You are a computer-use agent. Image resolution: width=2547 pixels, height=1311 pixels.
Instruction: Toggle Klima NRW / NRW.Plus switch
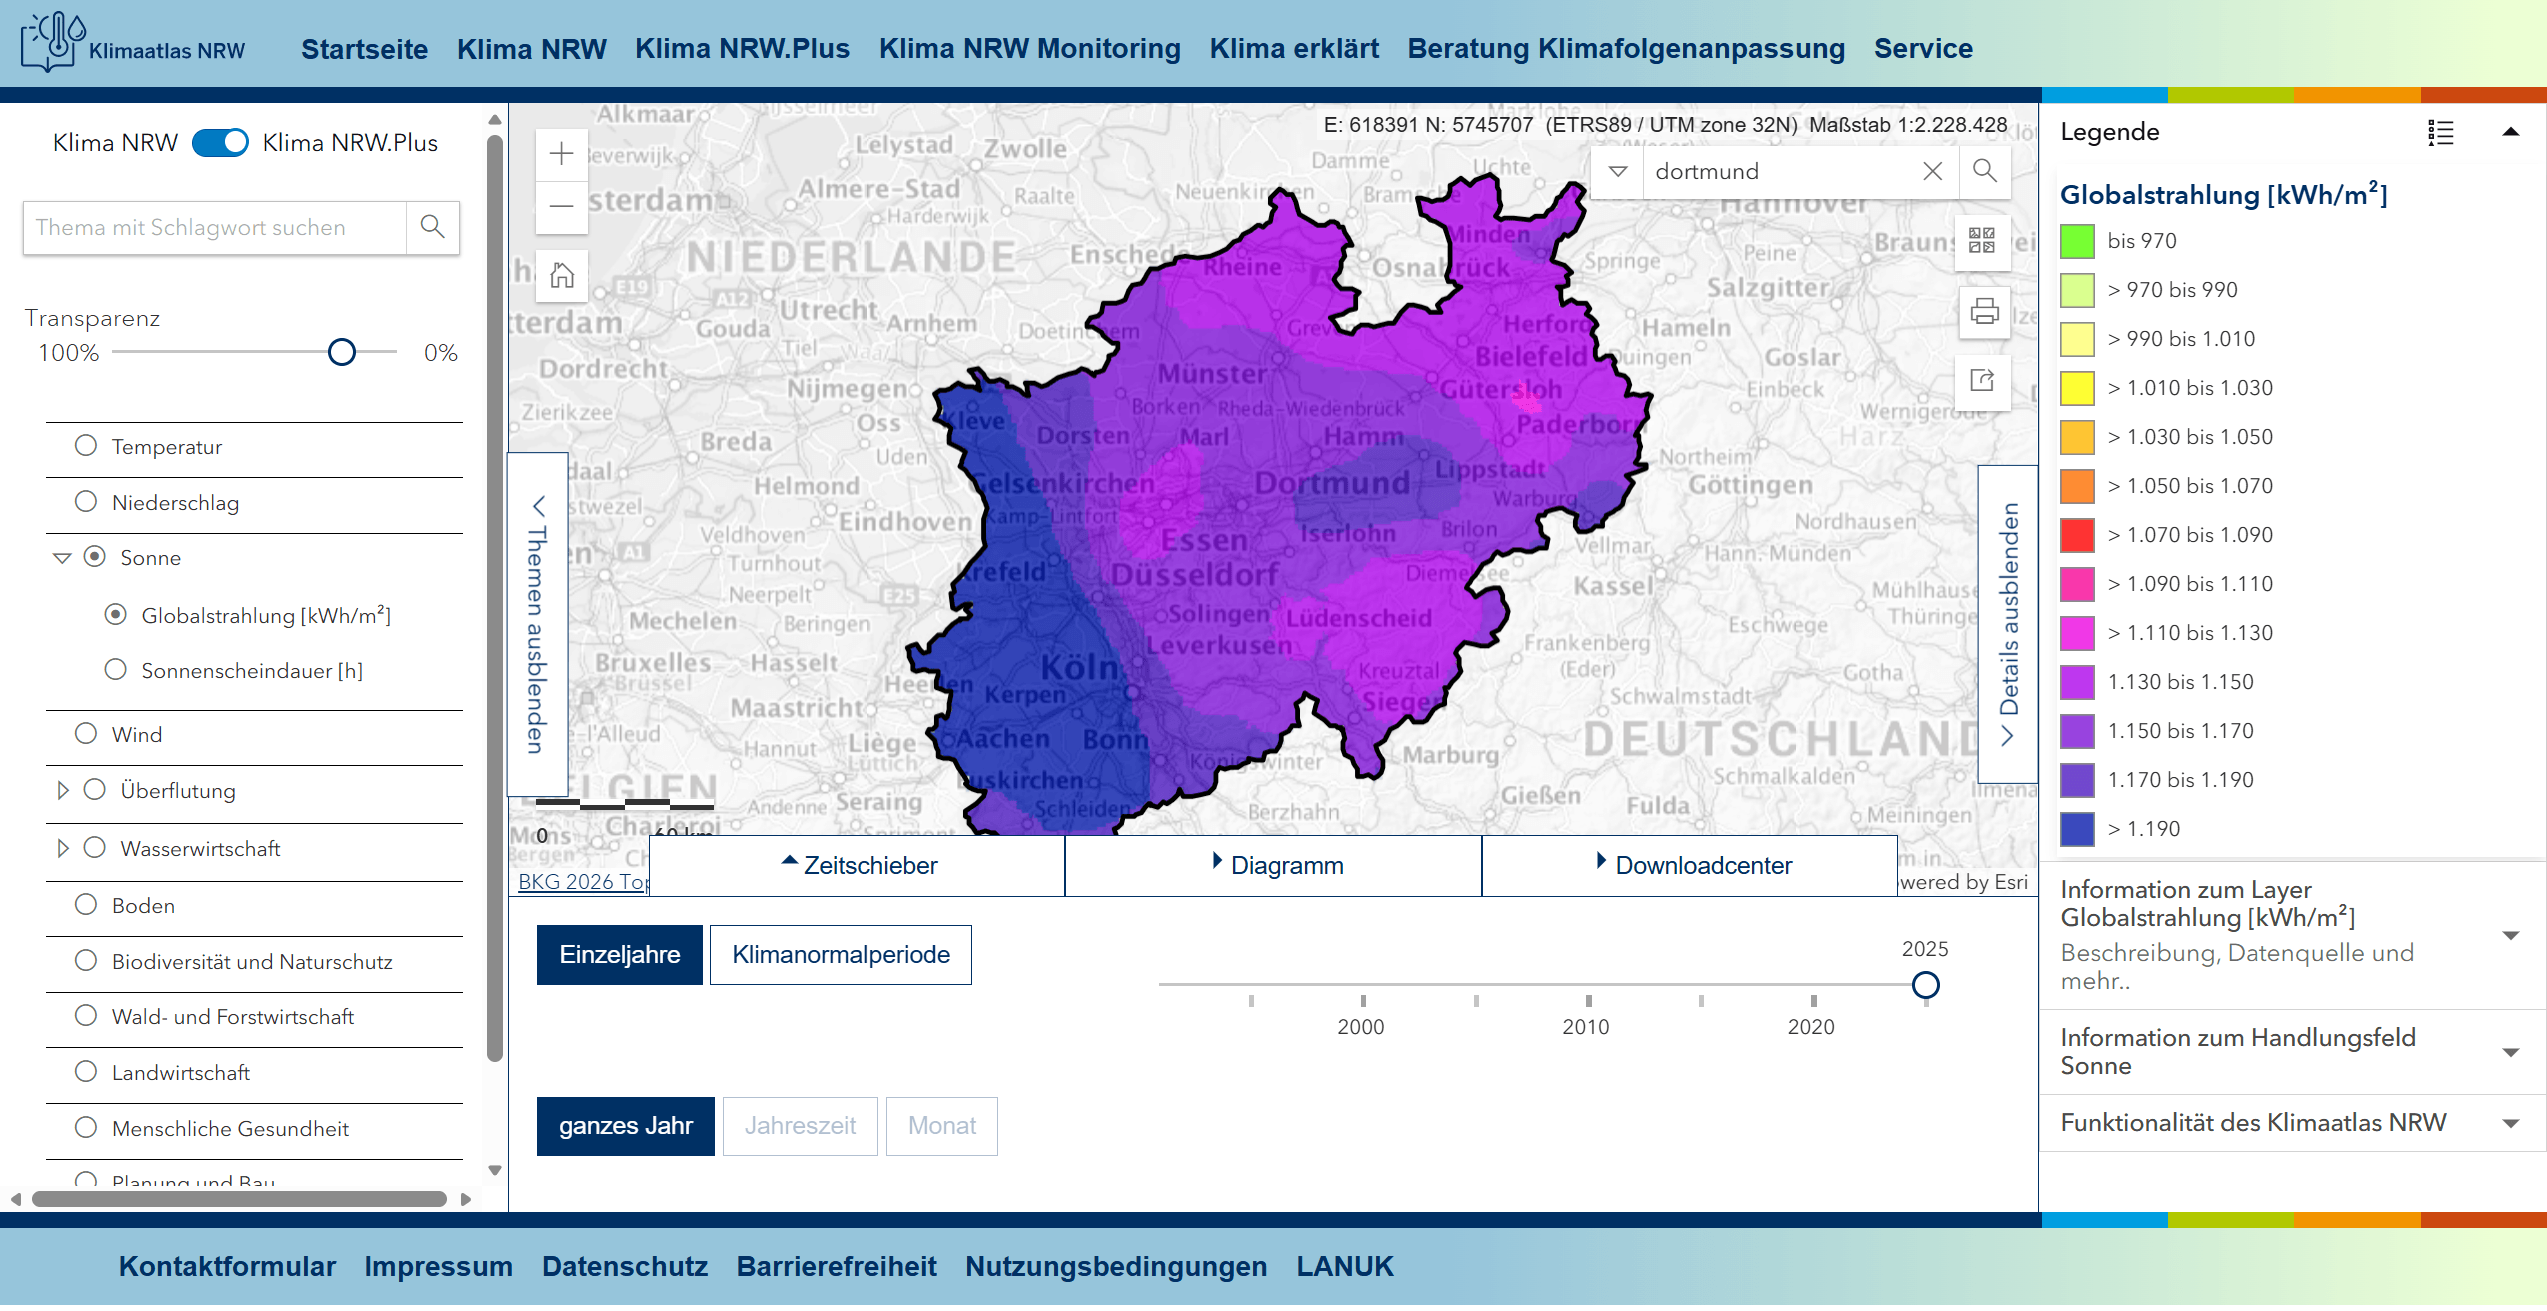coord(220,143)
